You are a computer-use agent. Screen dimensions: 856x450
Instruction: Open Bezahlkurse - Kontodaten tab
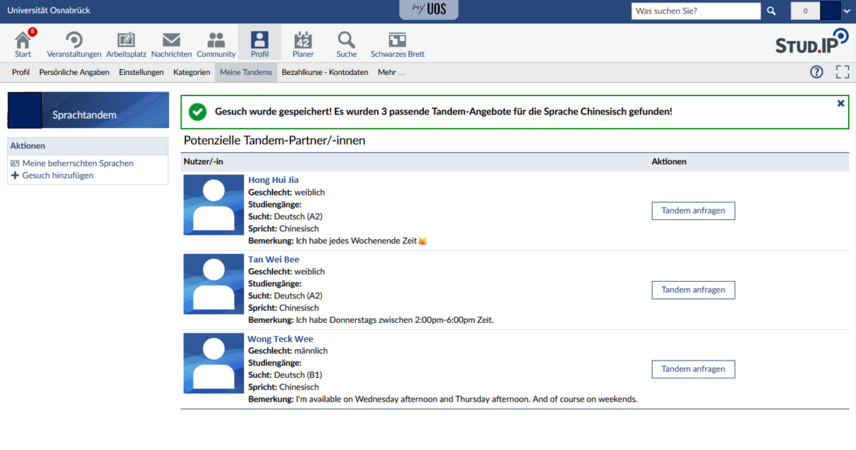(325, 72)
